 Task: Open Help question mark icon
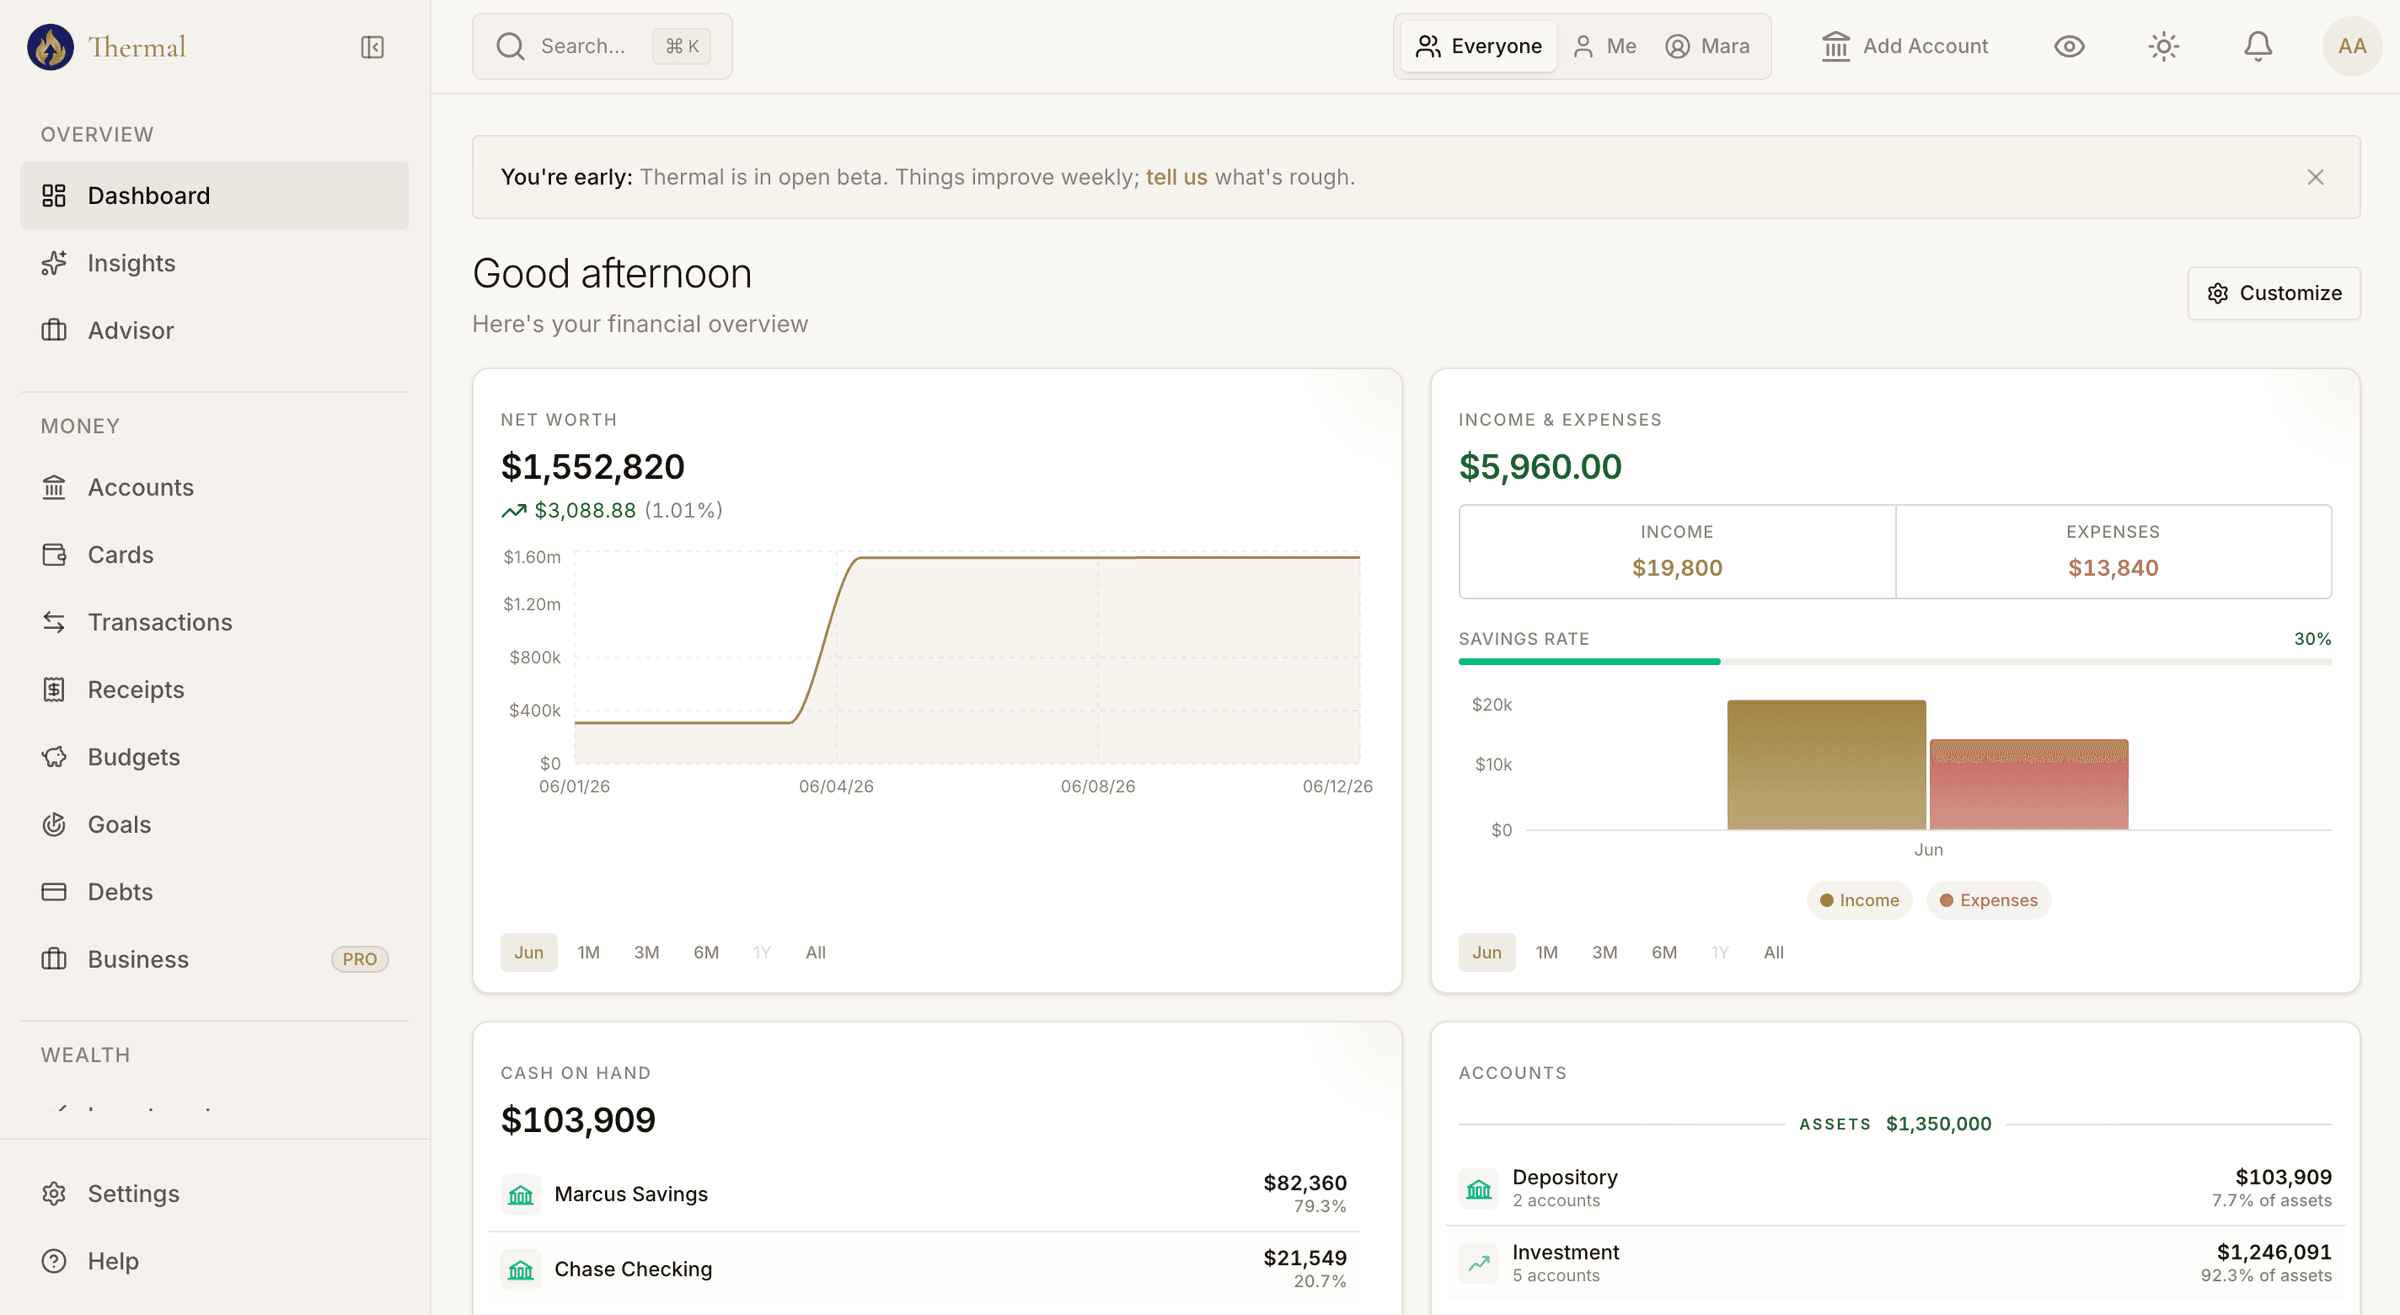coord(54,1261)
